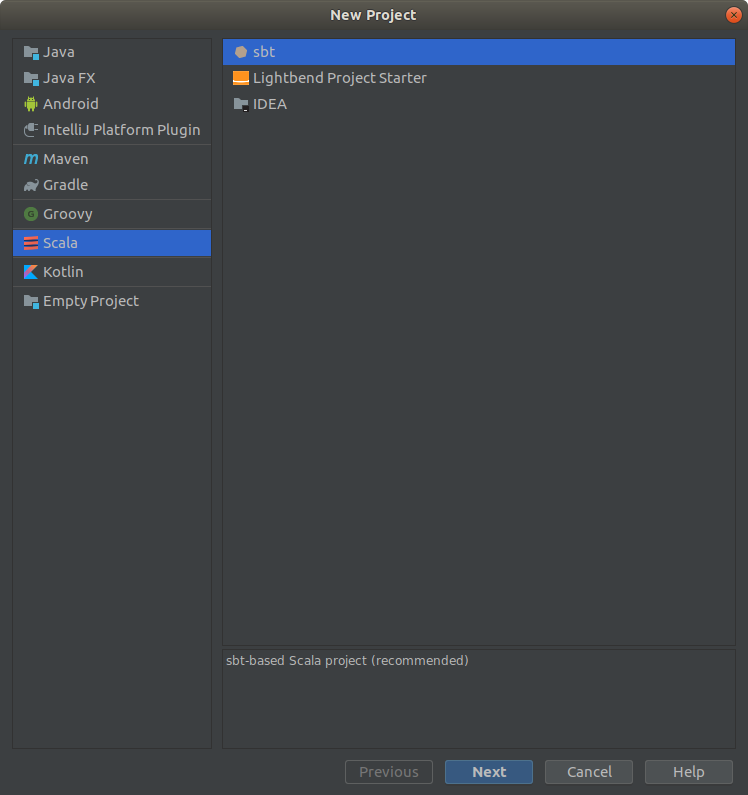The image size is (748, 795).
Task: Click the Gradle elephant icon
Action: (31, 185)
